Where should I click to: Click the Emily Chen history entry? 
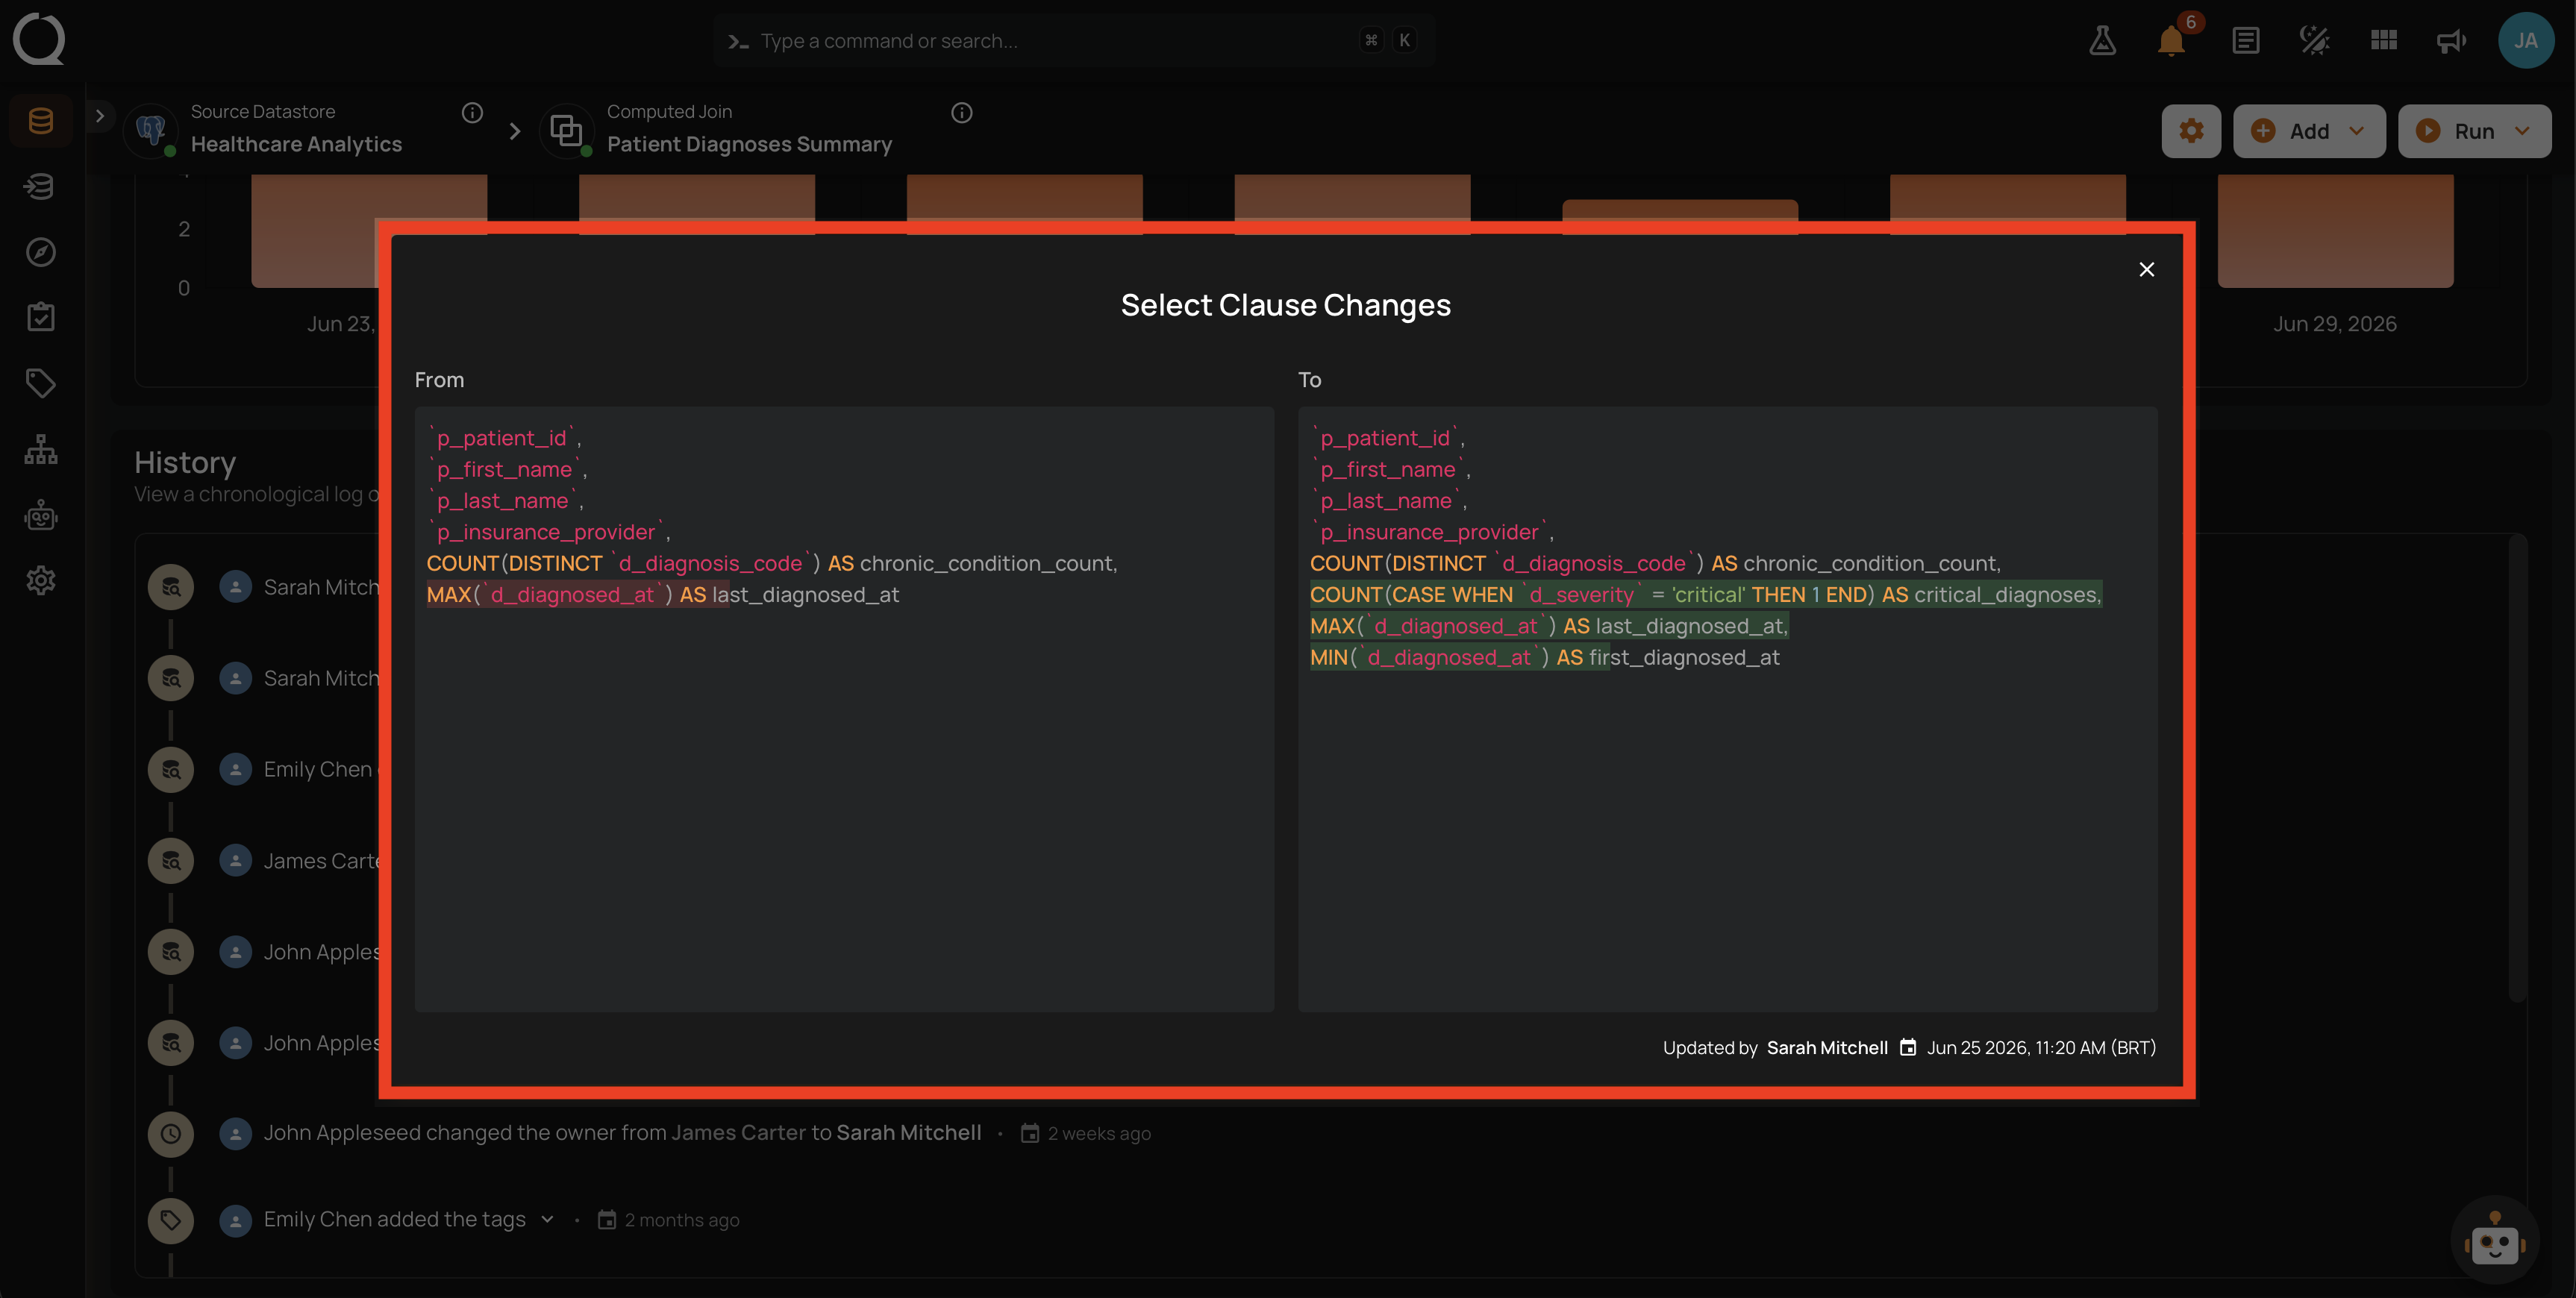320,769
